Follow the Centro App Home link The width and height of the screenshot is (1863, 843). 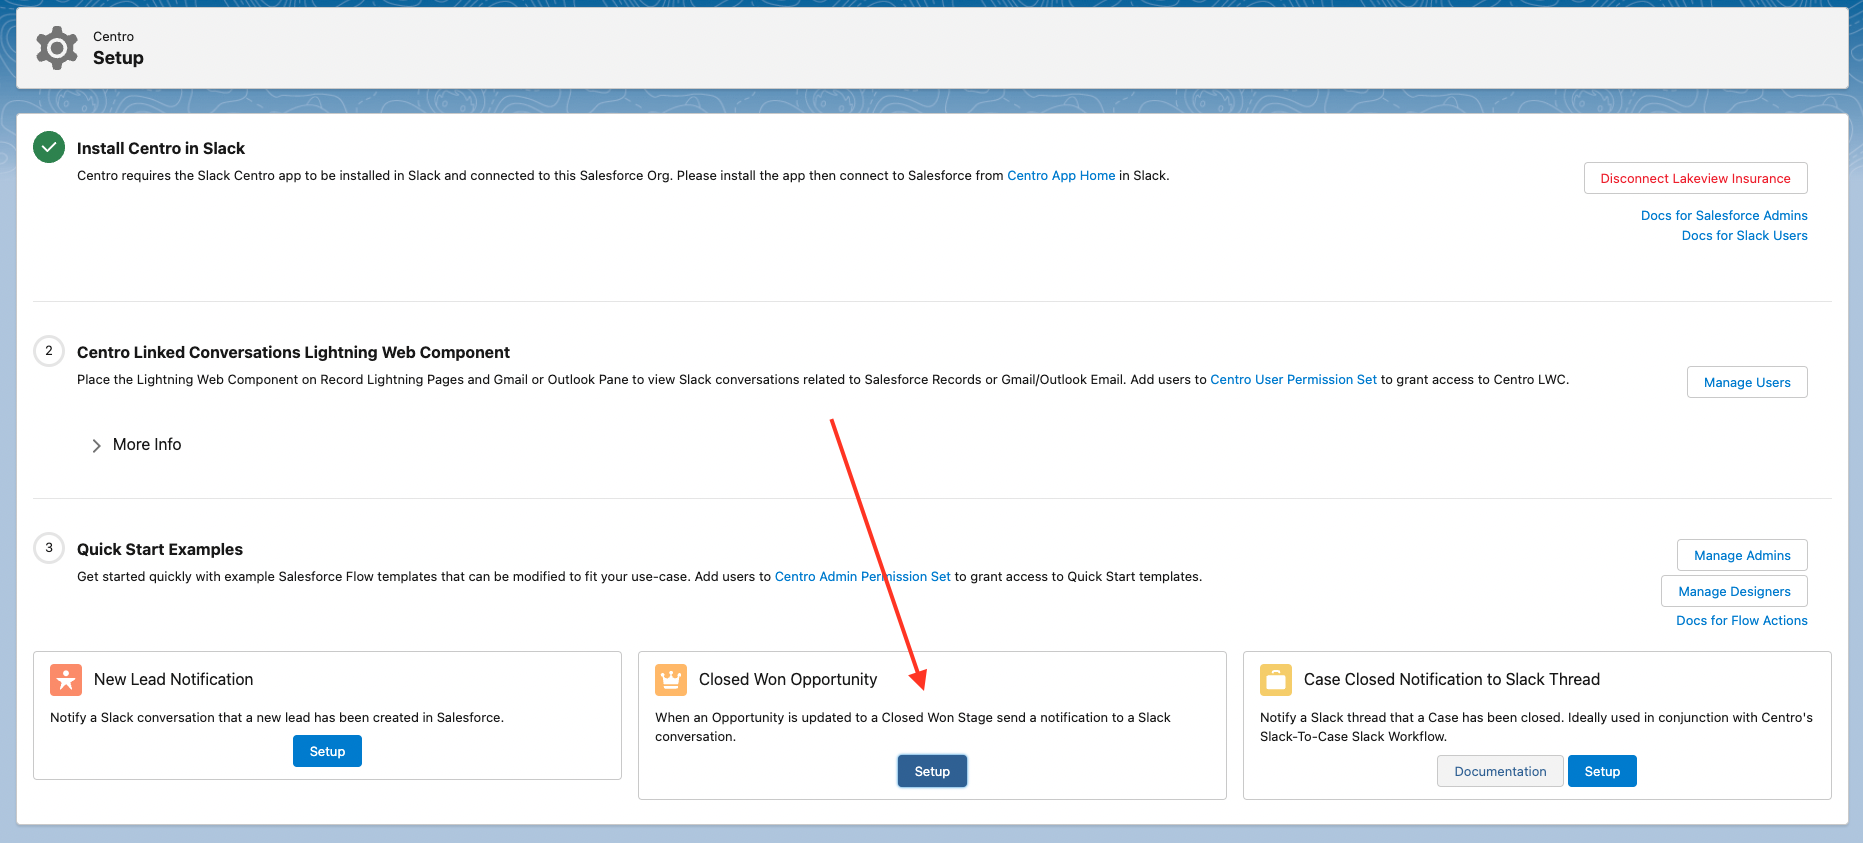point(1061,175)
